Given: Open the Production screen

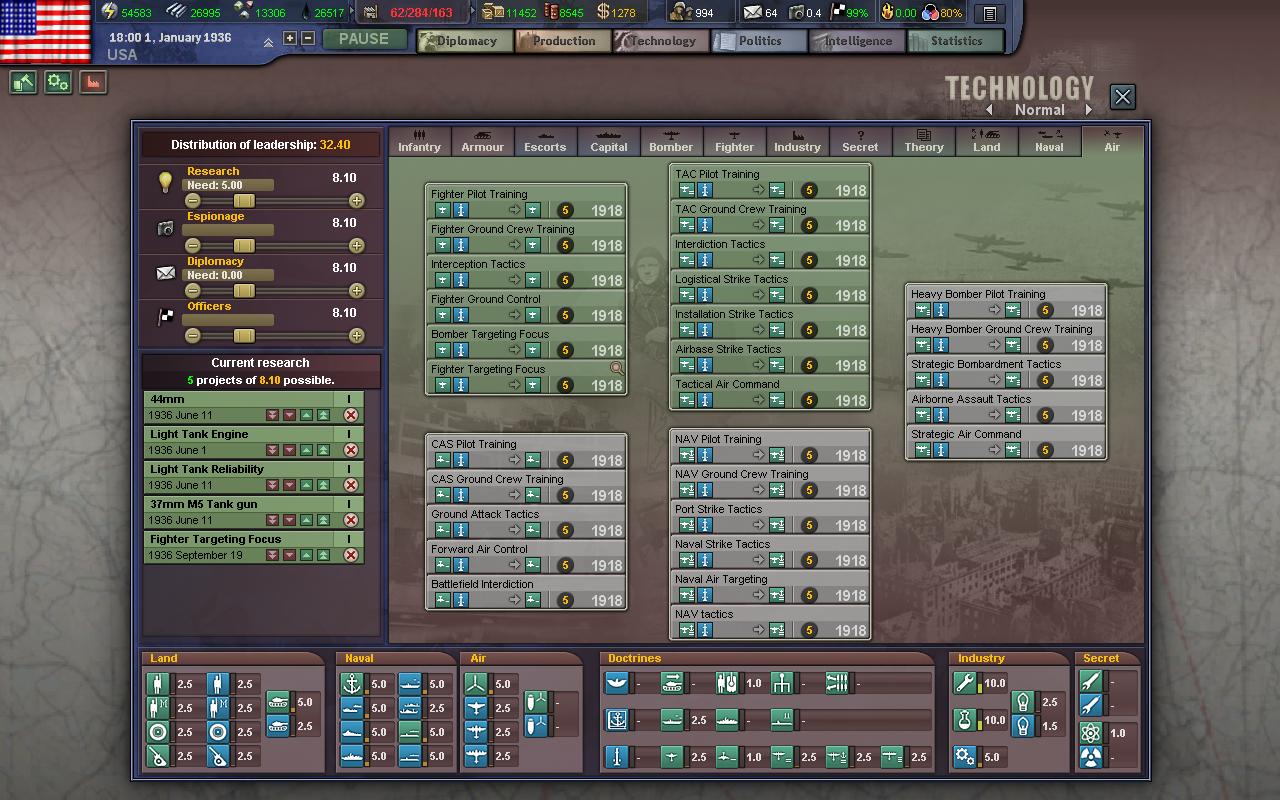Looking at the screenshot, I should (x=563, y=41).
